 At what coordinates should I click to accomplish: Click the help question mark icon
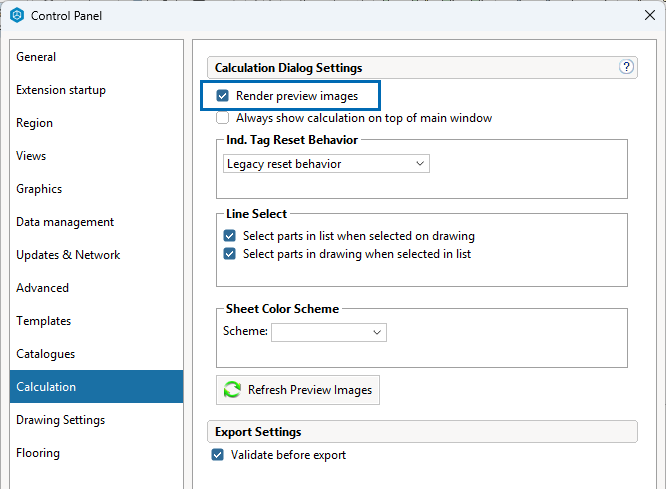626,67
